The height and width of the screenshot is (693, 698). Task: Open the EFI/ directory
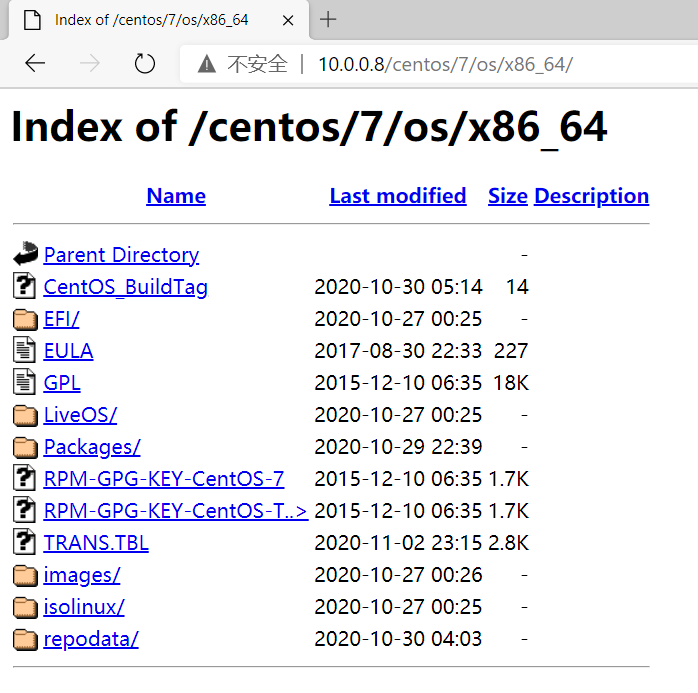click(x=61, y=319)
